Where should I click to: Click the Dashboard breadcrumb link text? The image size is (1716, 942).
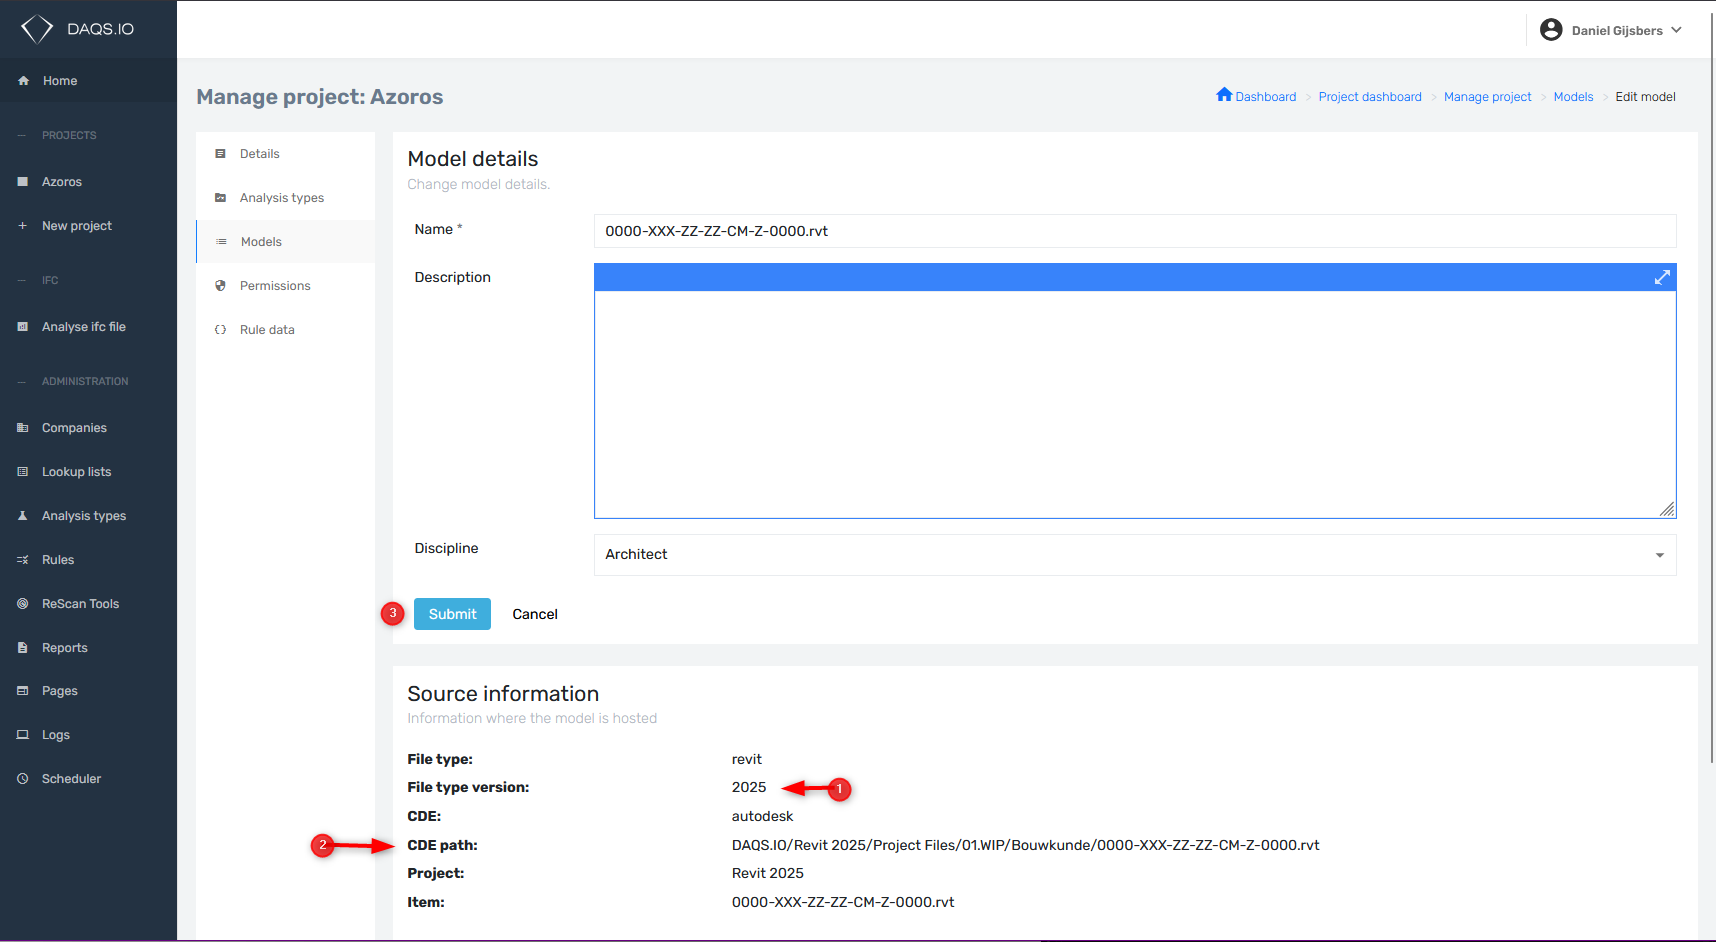[1265, 97]
